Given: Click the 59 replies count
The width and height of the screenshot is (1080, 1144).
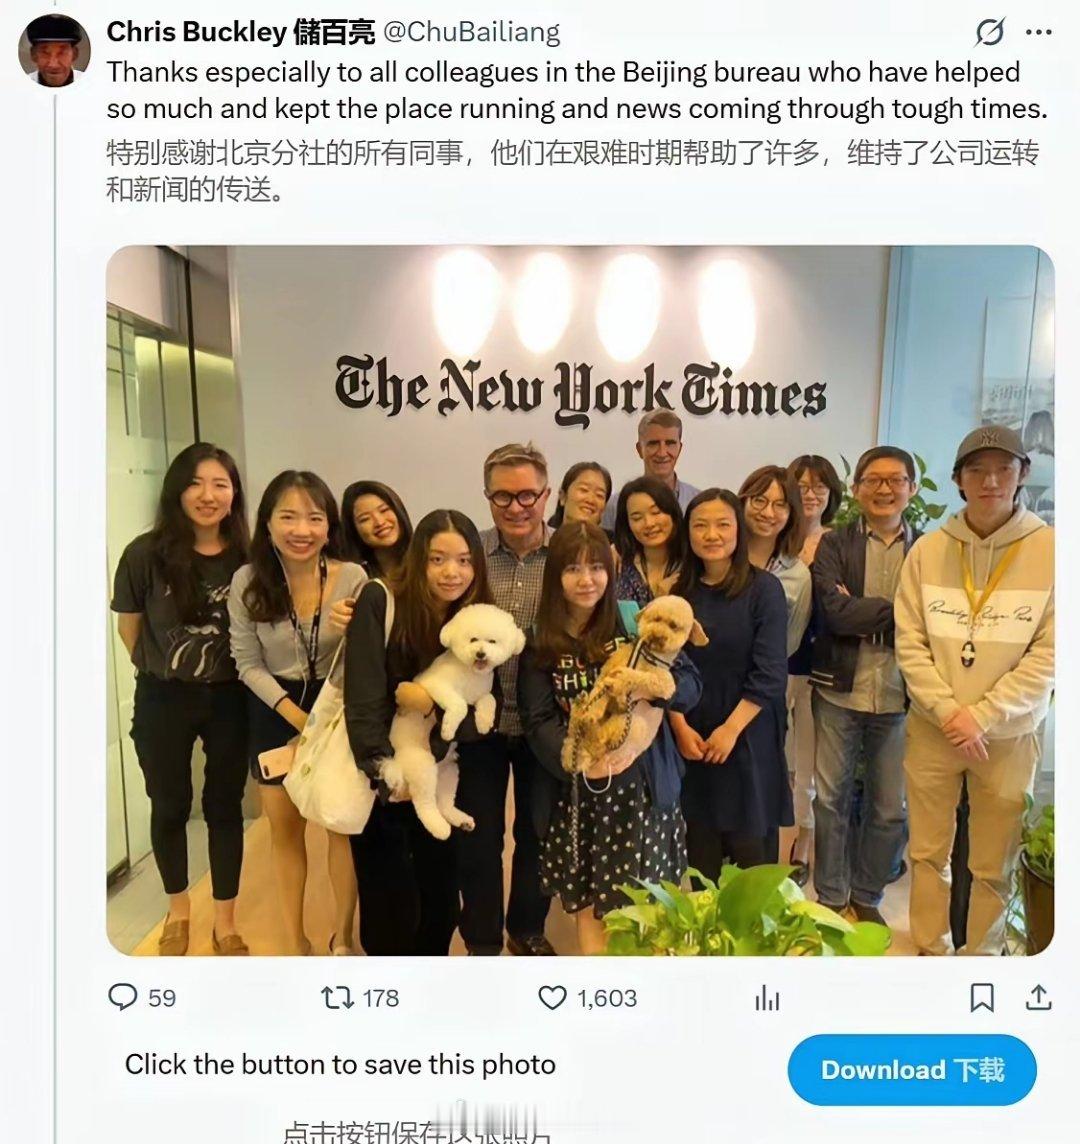Looking at the screenshot, I should (162, 998).
